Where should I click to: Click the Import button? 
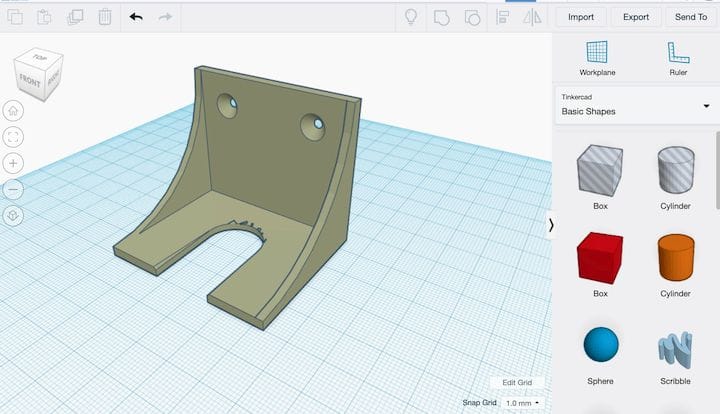[580, 17]
